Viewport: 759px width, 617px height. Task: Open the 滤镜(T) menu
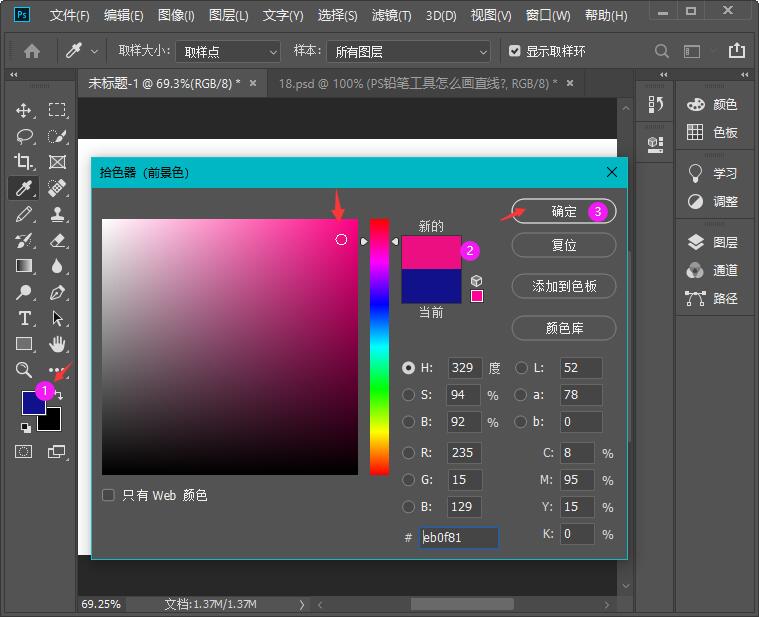391,15
